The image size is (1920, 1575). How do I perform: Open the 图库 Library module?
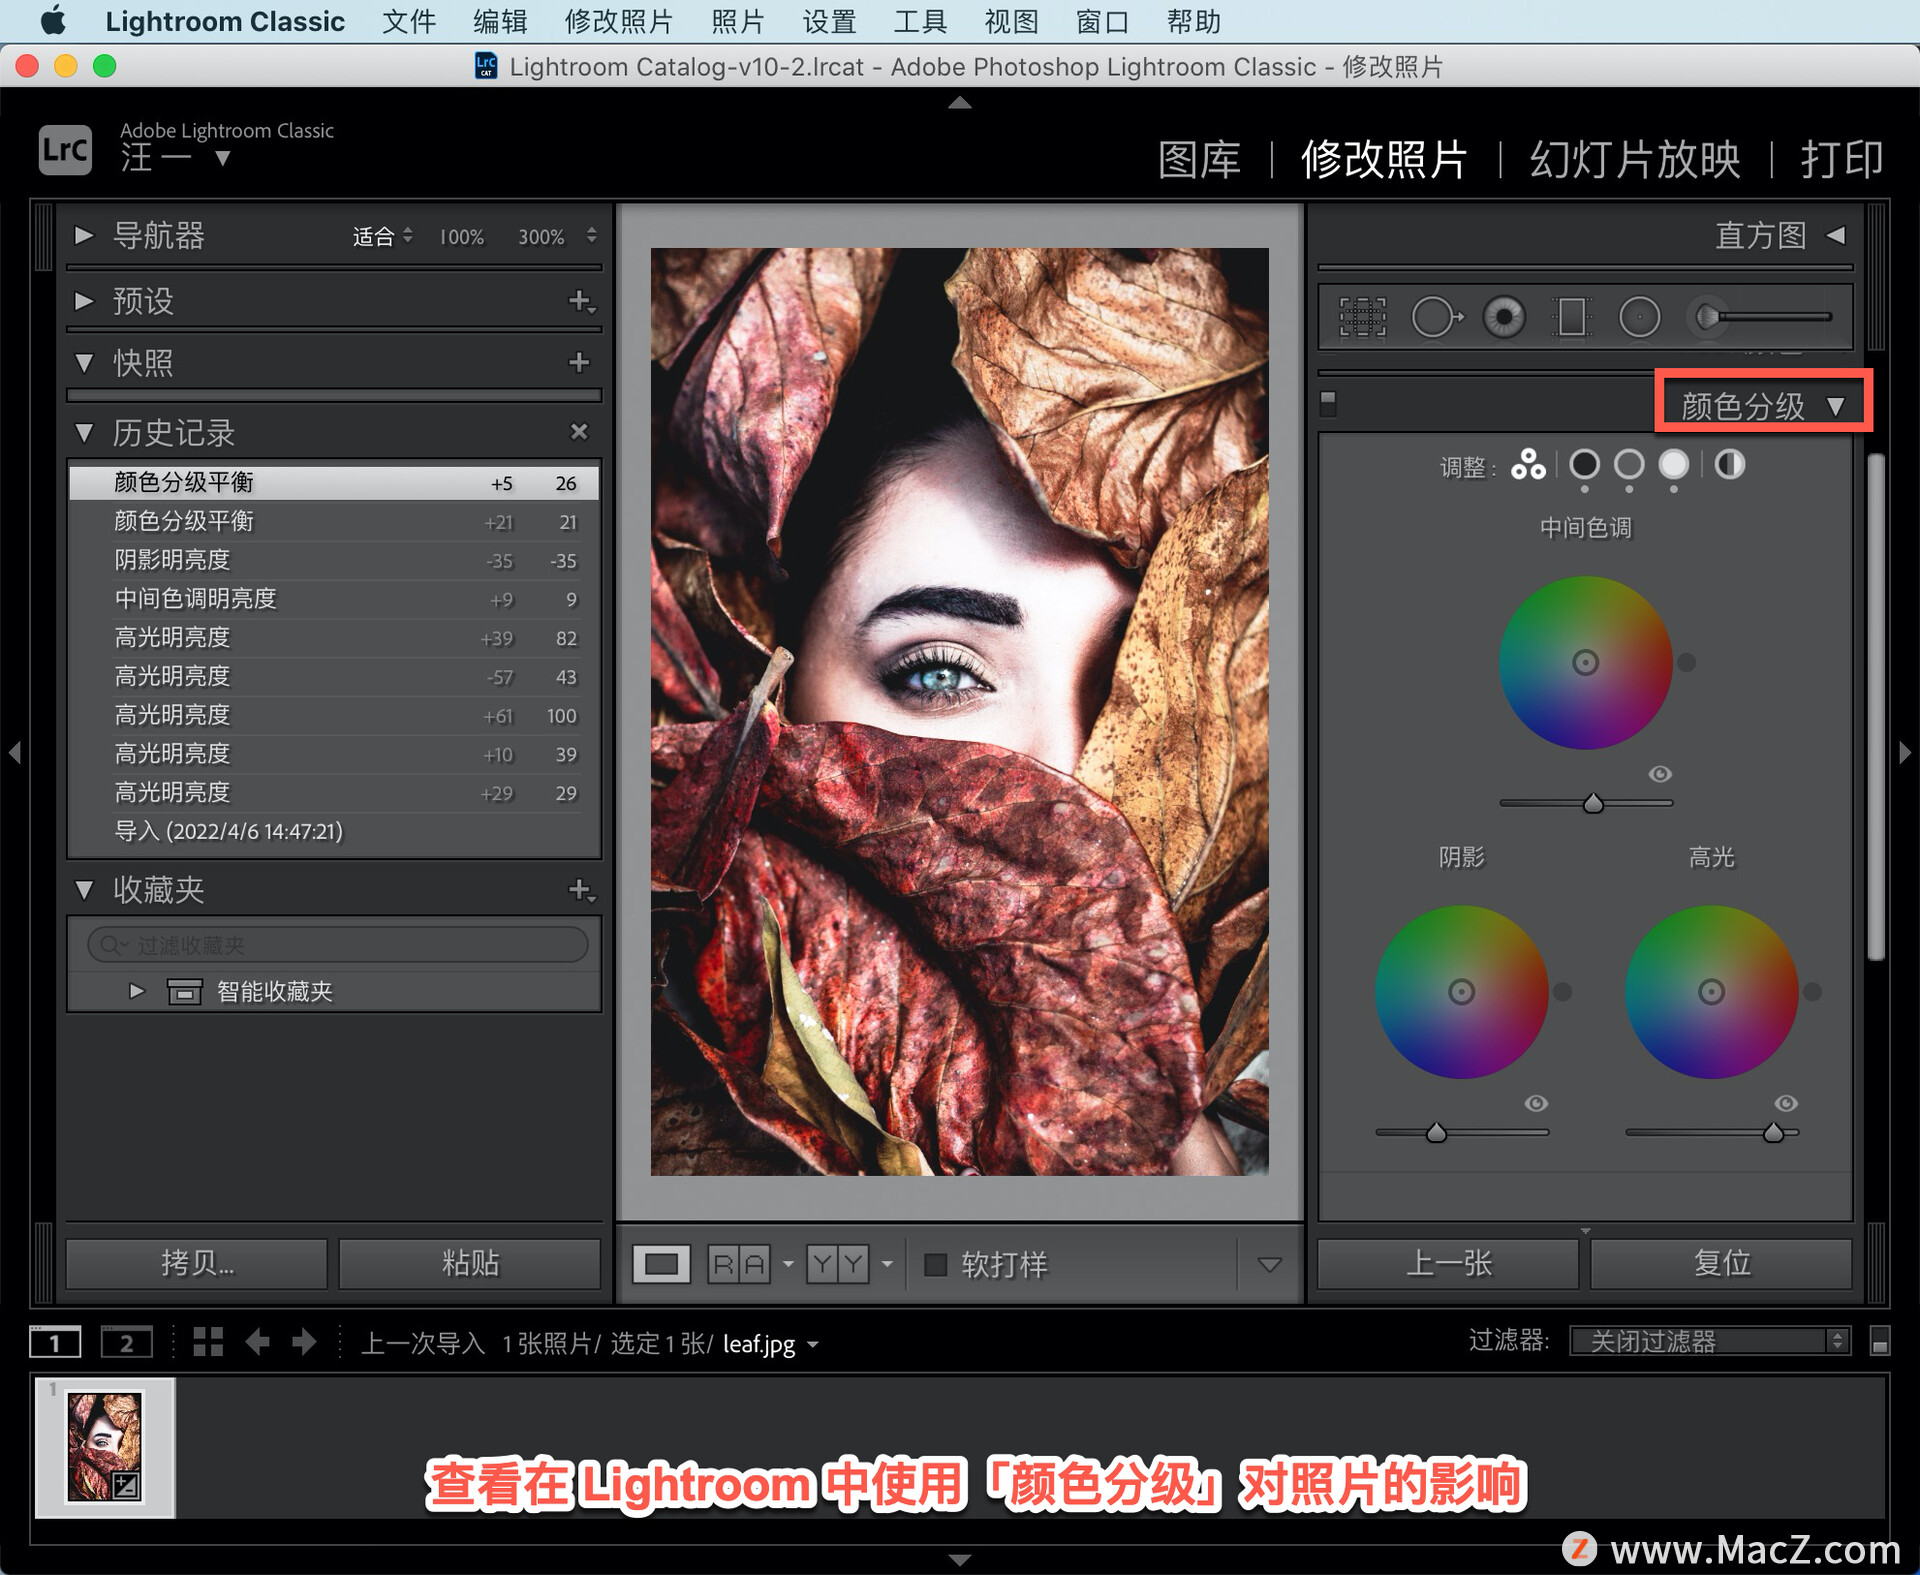coord(1199,159)
